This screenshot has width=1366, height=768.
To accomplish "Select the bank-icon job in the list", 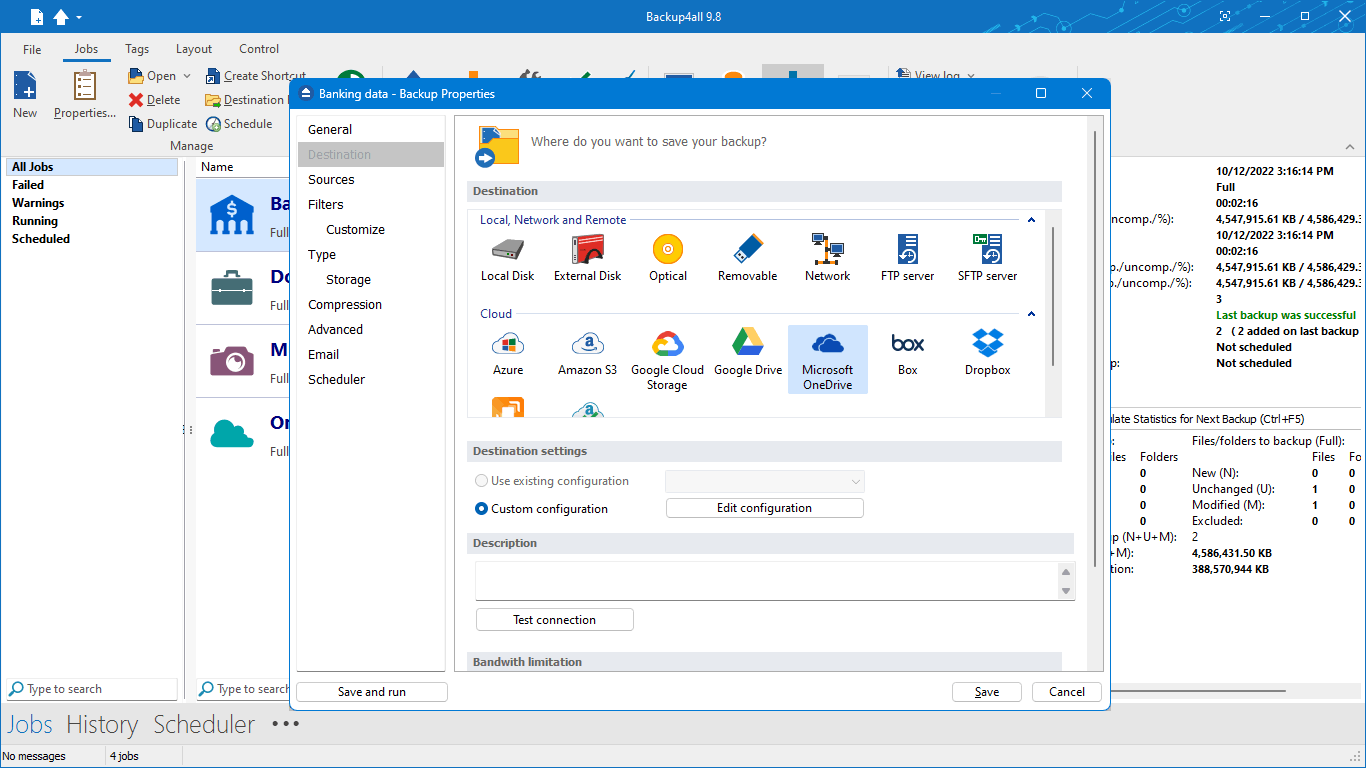I will point(232,215).
